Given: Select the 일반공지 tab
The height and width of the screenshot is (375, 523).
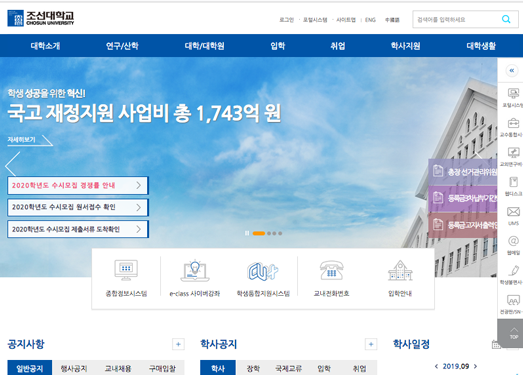Looking at the screenshot, I should coord(30,368).
